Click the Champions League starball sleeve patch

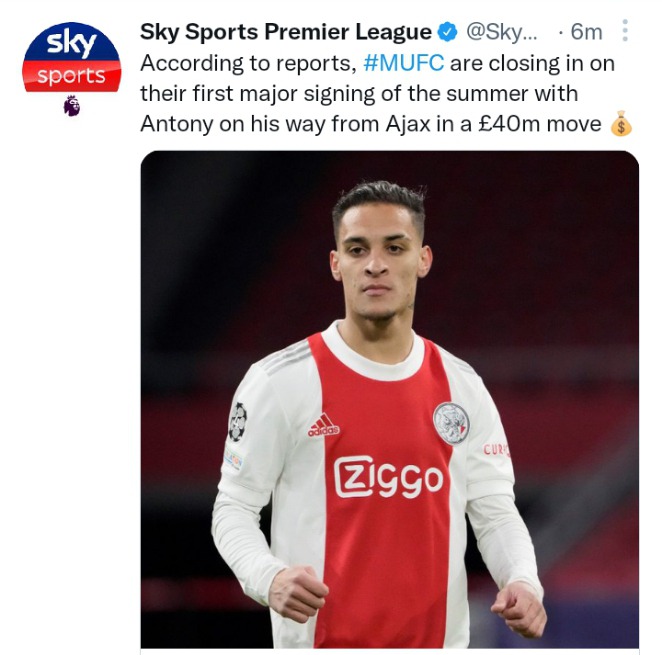[237, 421]
